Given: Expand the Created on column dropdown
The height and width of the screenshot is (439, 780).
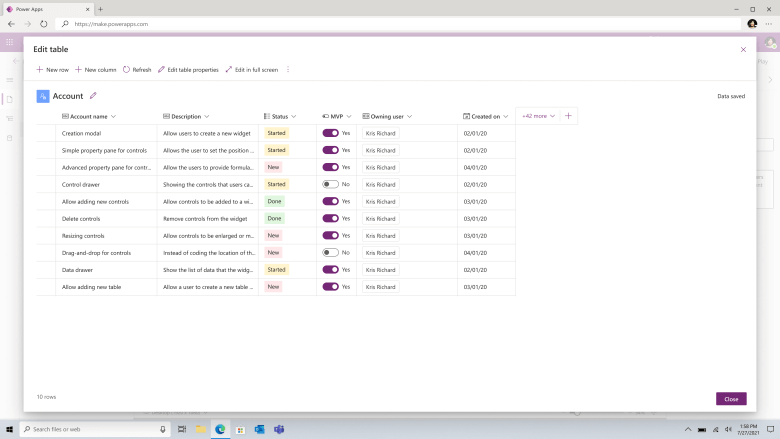Looking at the screenshot, I should coord(506,116).
